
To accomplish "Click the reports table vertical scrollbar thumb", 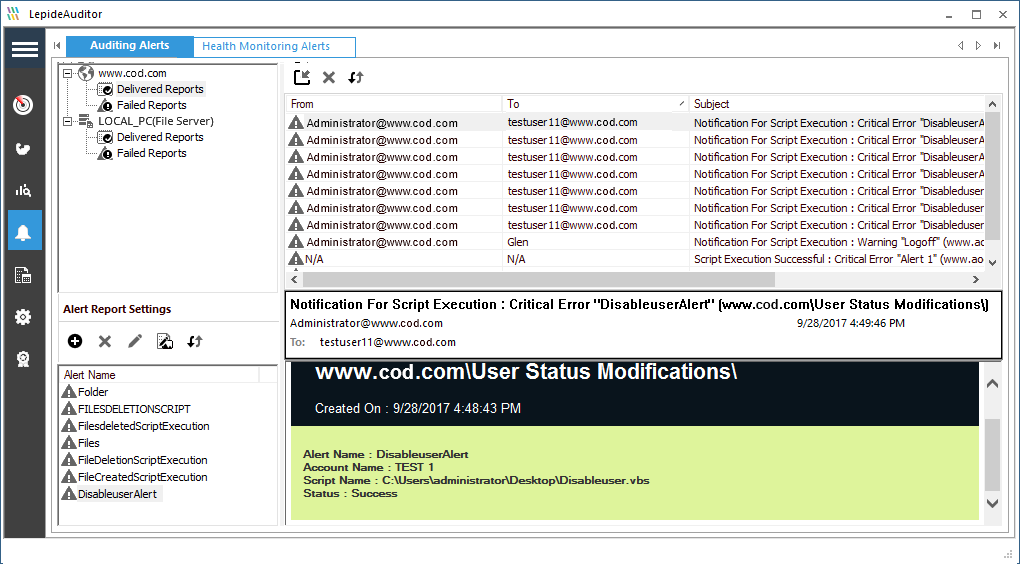I will coord(992,176).
